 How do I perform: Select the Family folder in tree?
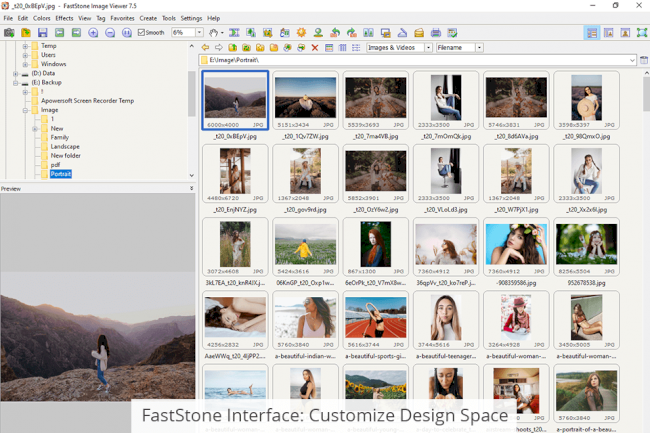pyautogui.click(x=60, y=138)
